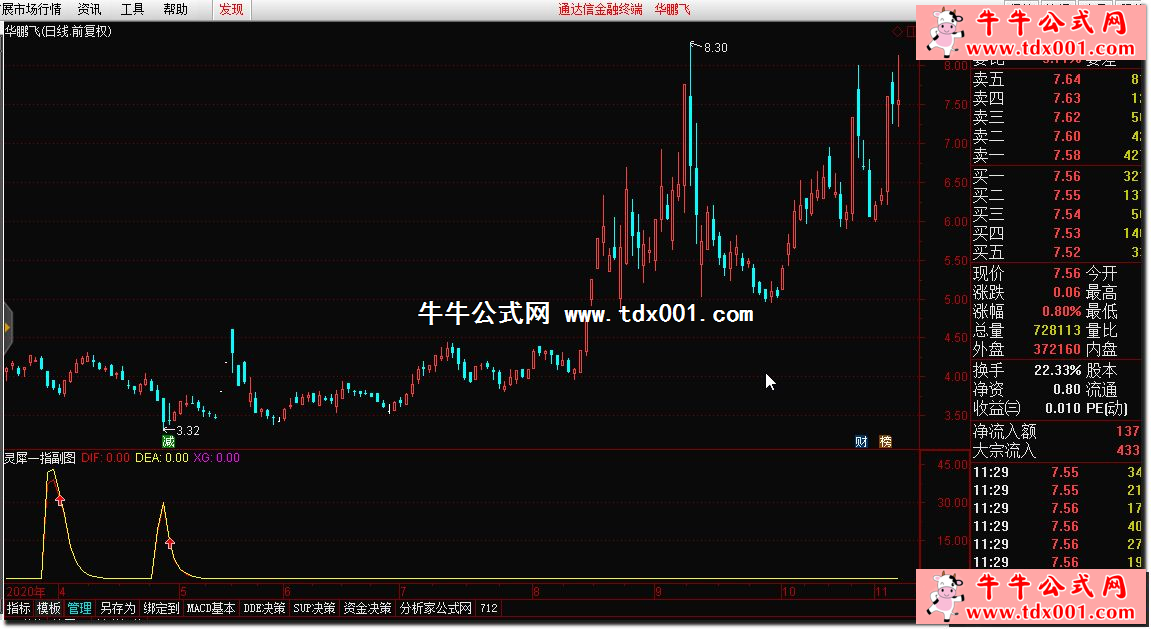Click the 卖二 7.60 order row
The height and width of the screenshot is (629, 1151).
(x=1057, y=137)
